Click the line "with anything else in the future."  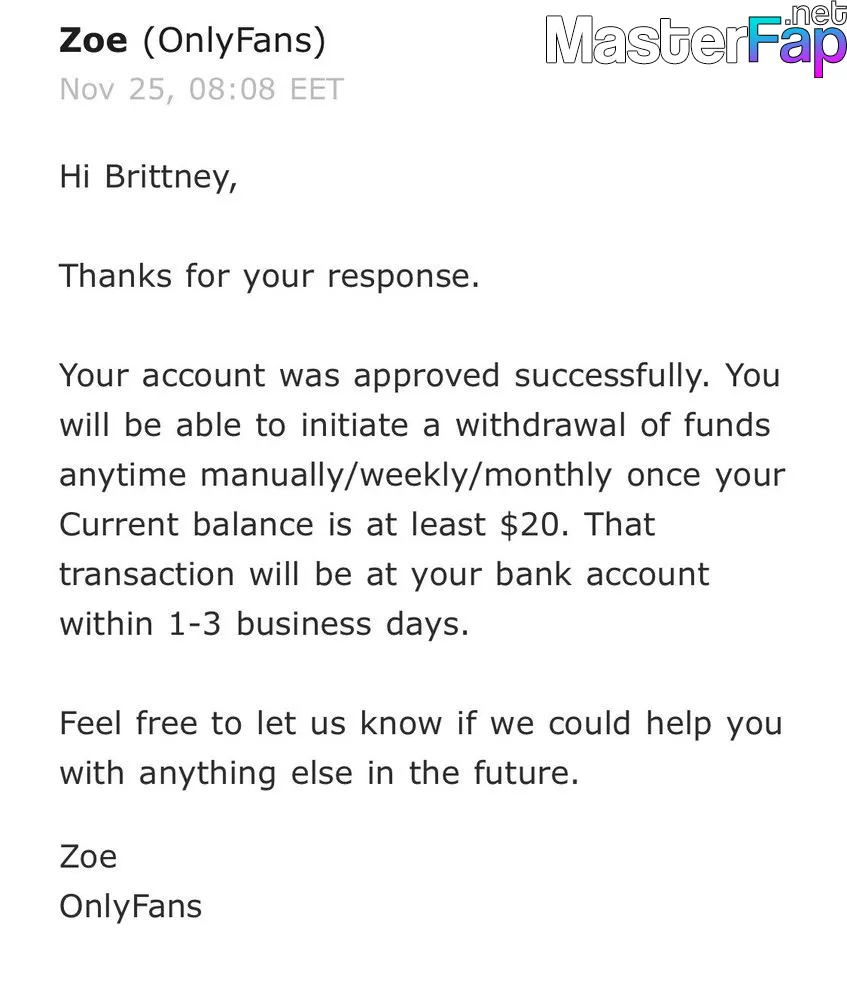click(x=319, y=774)
